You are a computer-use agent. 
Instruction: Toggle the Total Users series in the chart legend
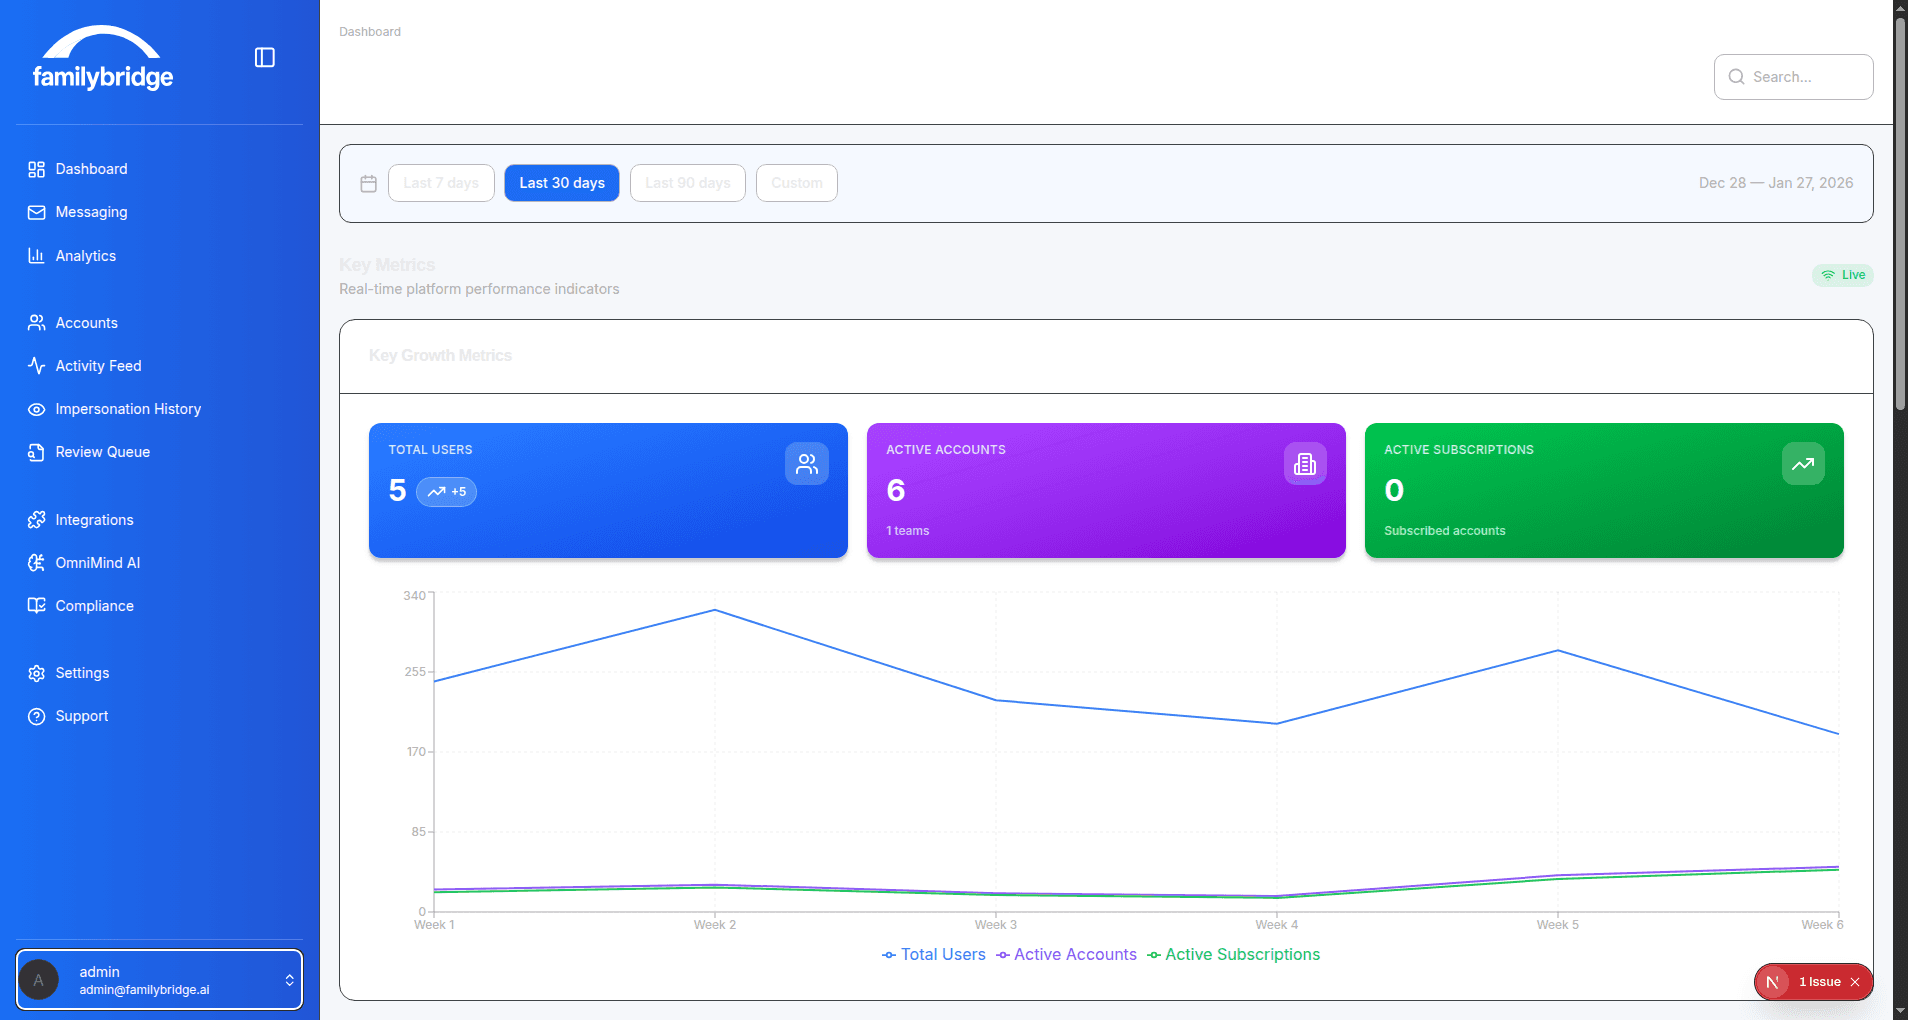coord(933,954)
